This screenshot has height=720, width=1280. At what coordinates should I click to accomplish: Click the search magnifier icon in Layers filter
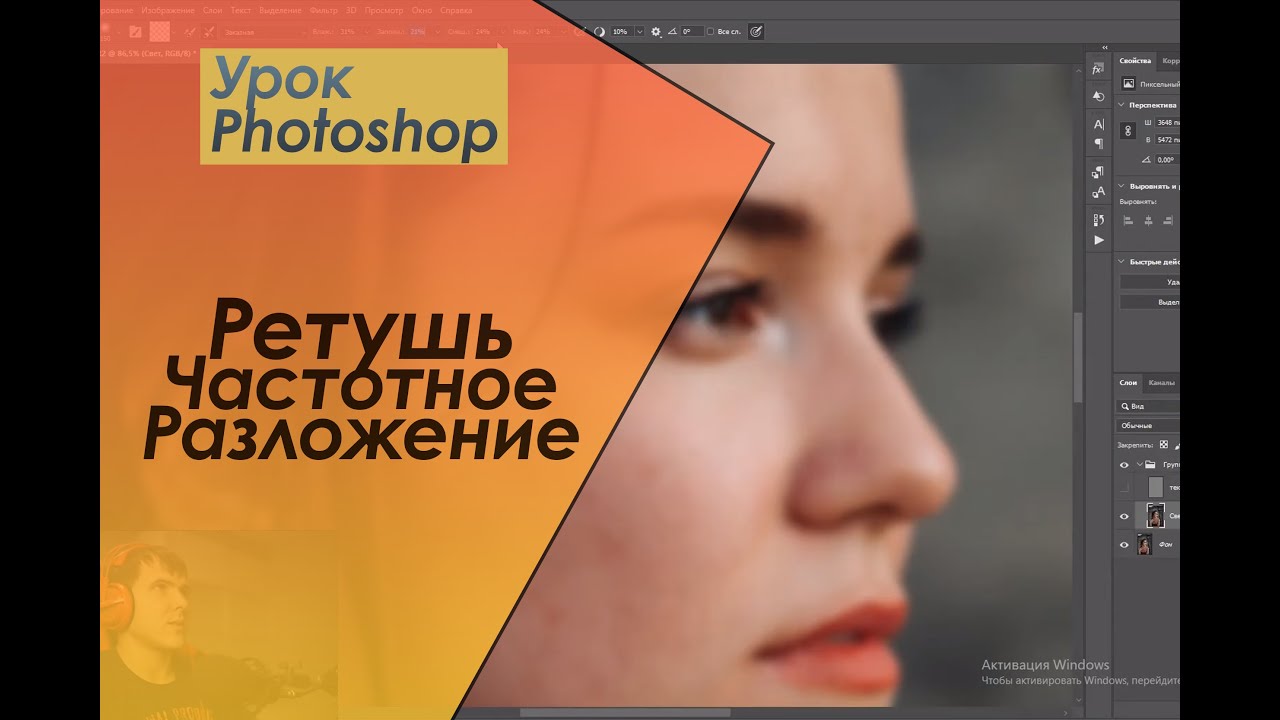pyautogui.click(x=1126, y=407)
